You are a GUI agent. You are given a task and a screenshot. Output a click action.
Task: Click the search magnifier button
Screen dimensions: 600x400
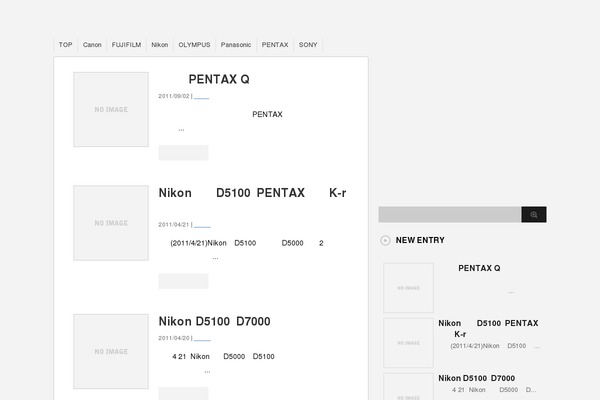[x=534, y=215]
